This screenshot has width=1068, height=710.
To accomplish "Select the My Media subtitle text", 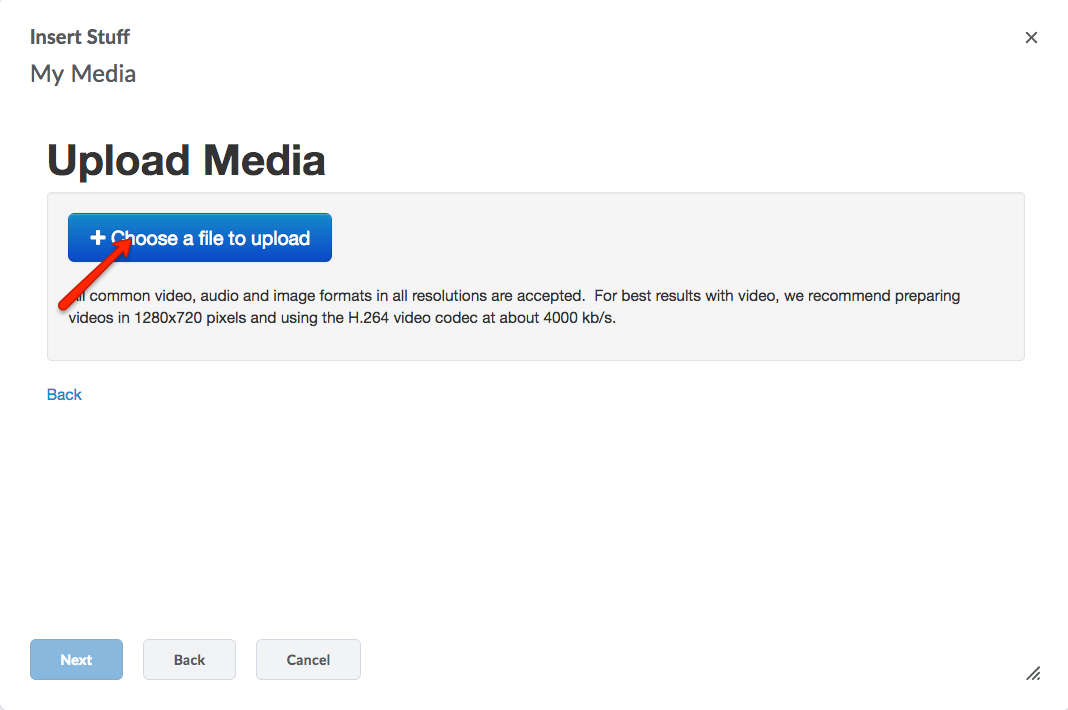I will click(x=83, y=74).
